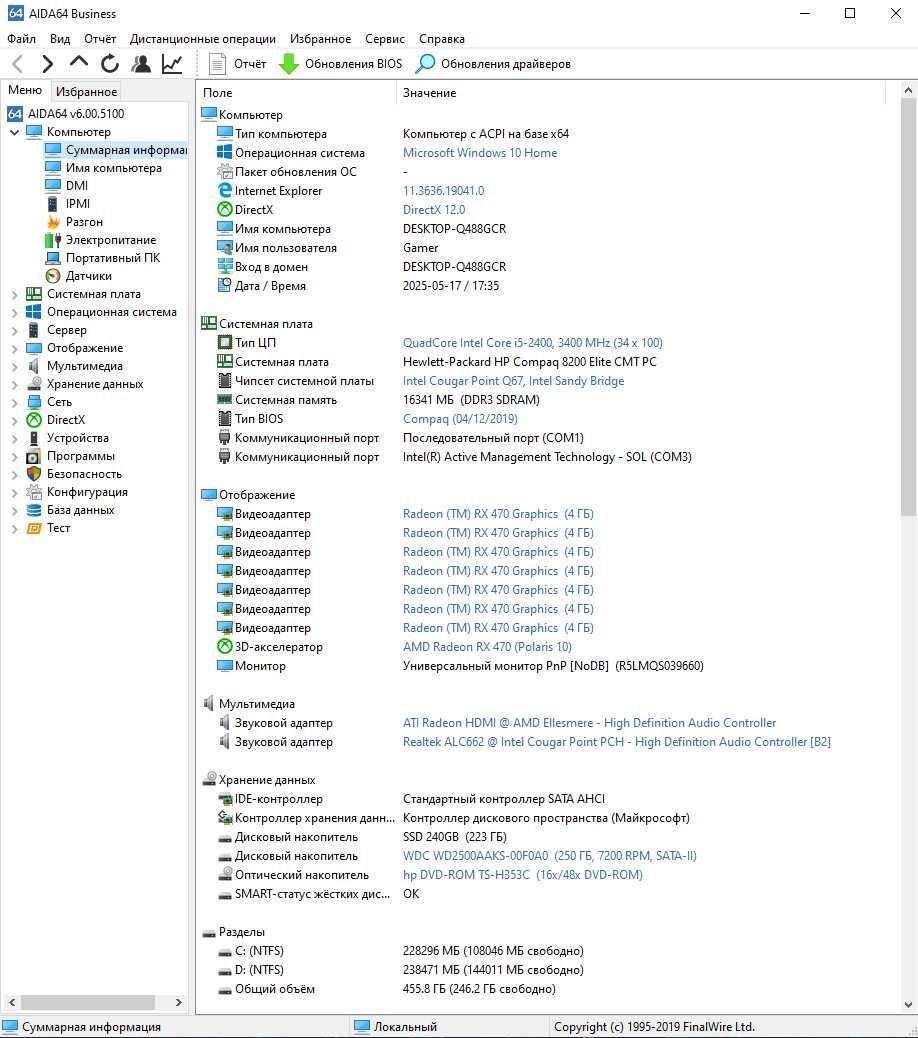918x1038 pixels.
Task: Open the Сервис menu
Action: click(385, 38)
